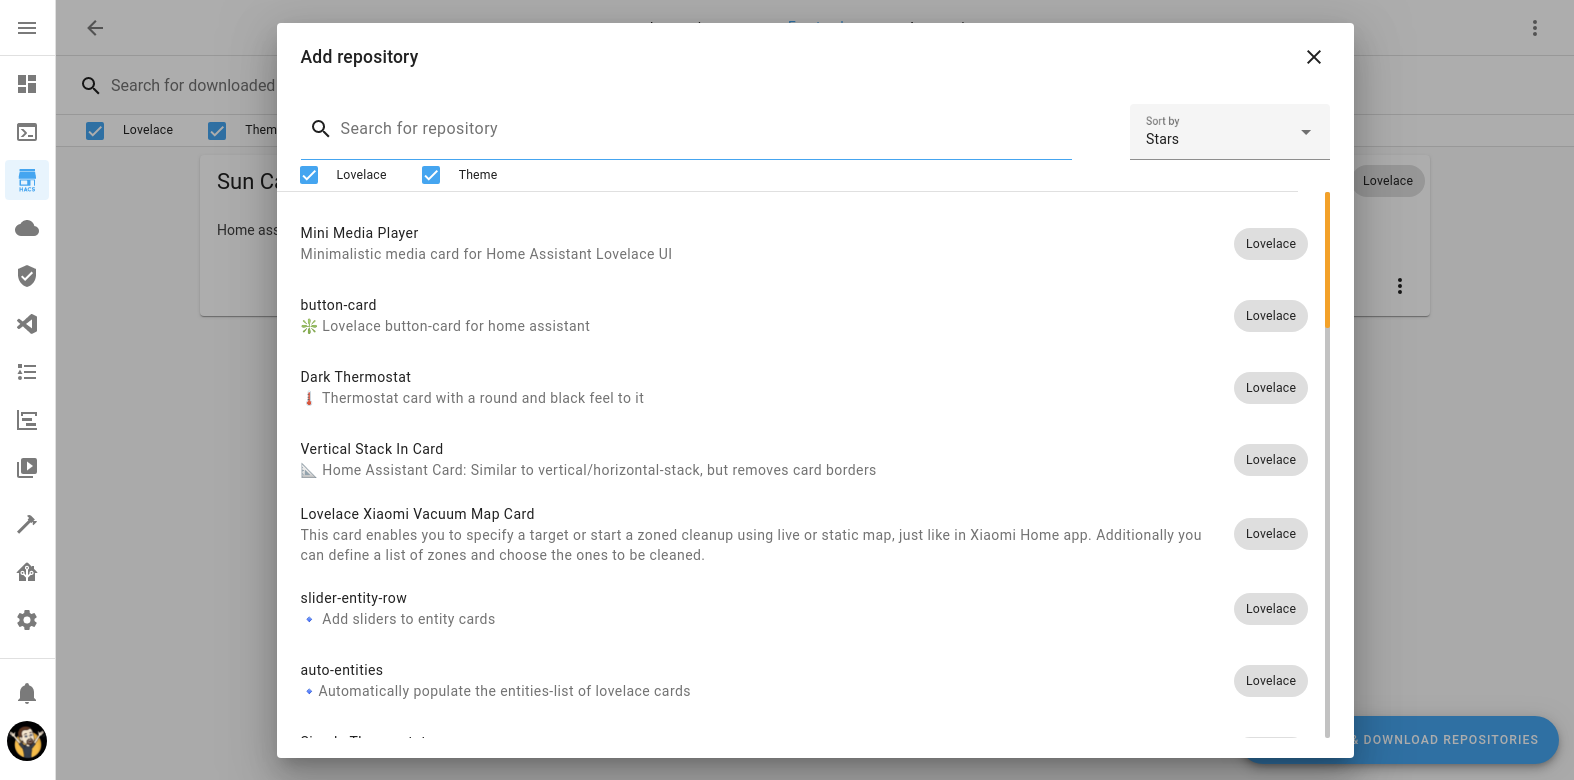This screenshot has height=780, width=1574.
Task: Open the top-right overflow menu
Action: coord(1535,28)
